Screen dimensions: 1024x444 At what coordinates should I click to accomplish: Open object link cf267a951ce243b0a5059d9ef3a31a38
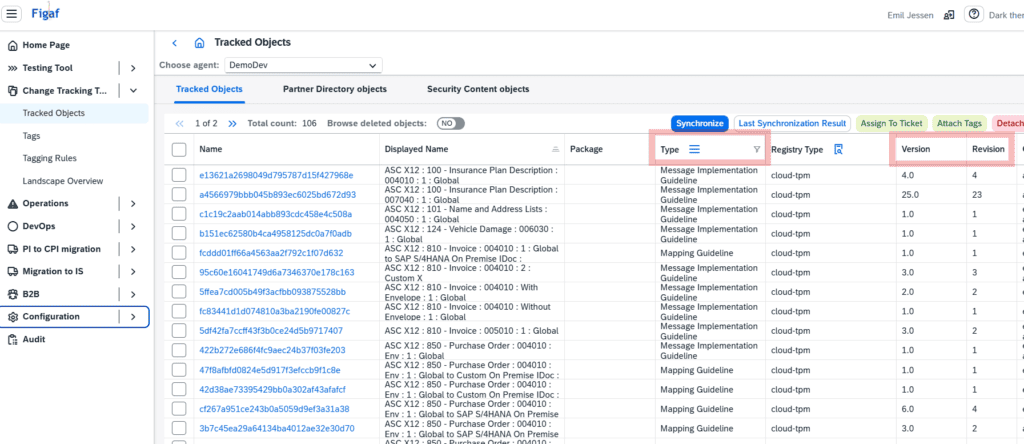click(274, 409)
